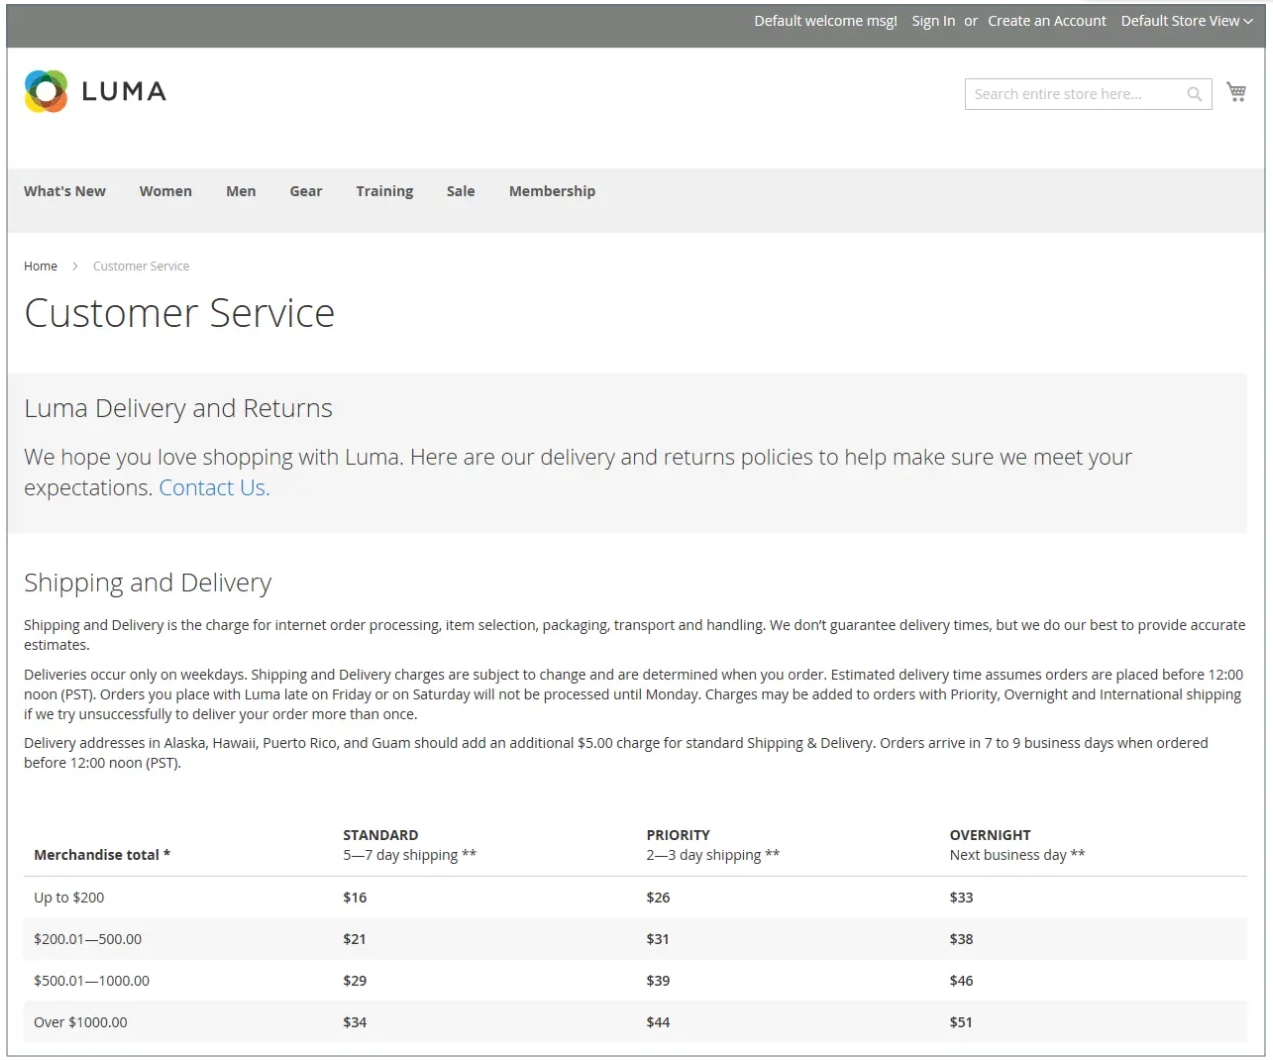Click the Sign In link
The image size is (1273, 1060).
pos(932,21)
